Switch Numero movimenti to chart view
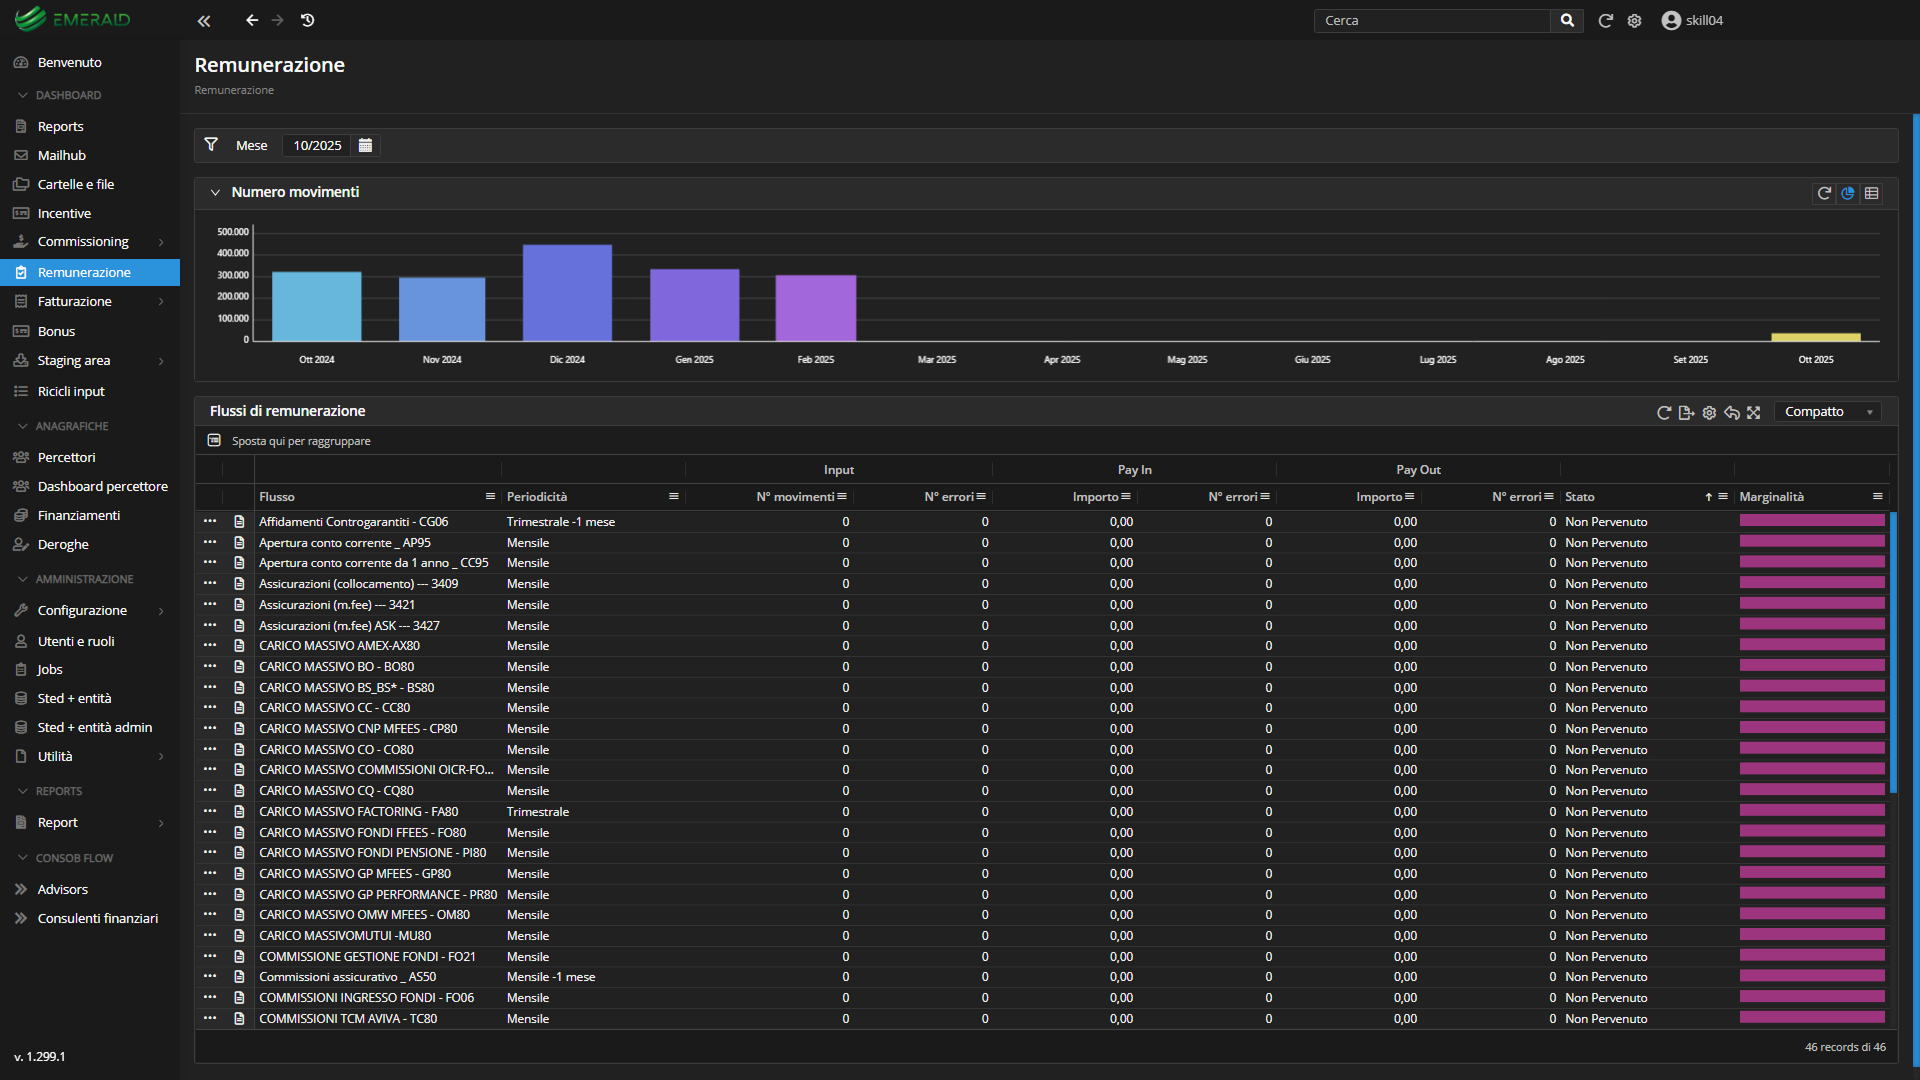Screen dimensions: 1920x1080 point(1848,193)
